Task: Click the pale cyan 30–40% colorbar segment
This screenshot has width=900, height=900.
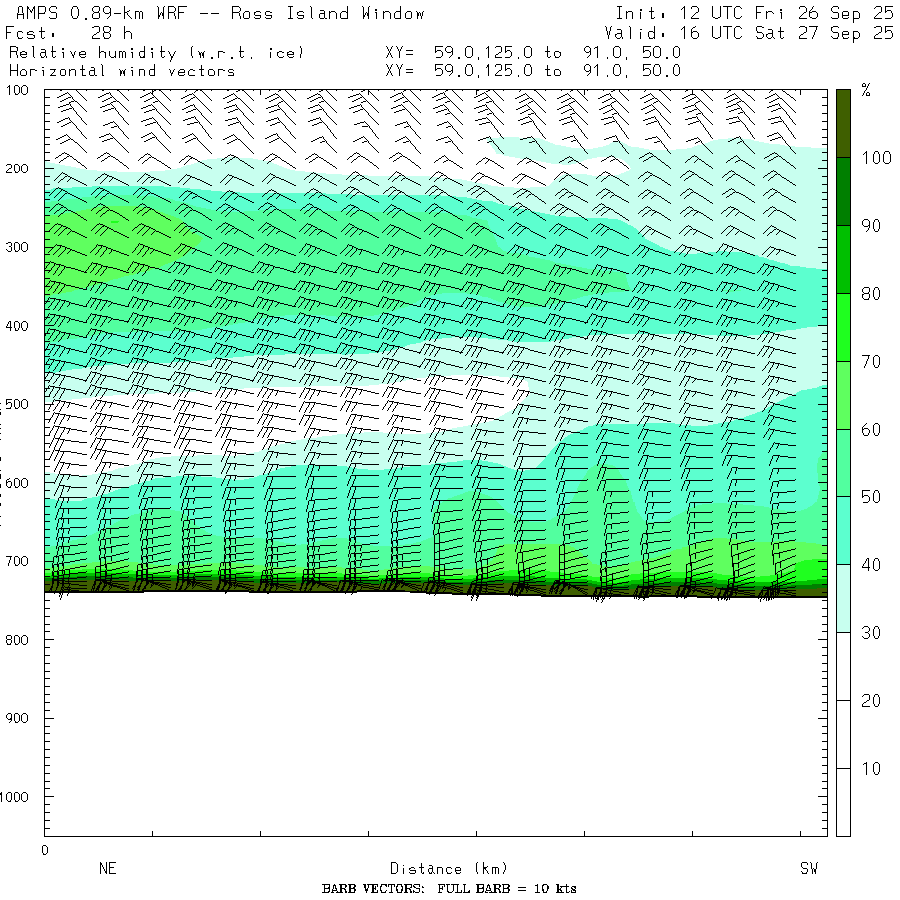Action: coord(843,598)
